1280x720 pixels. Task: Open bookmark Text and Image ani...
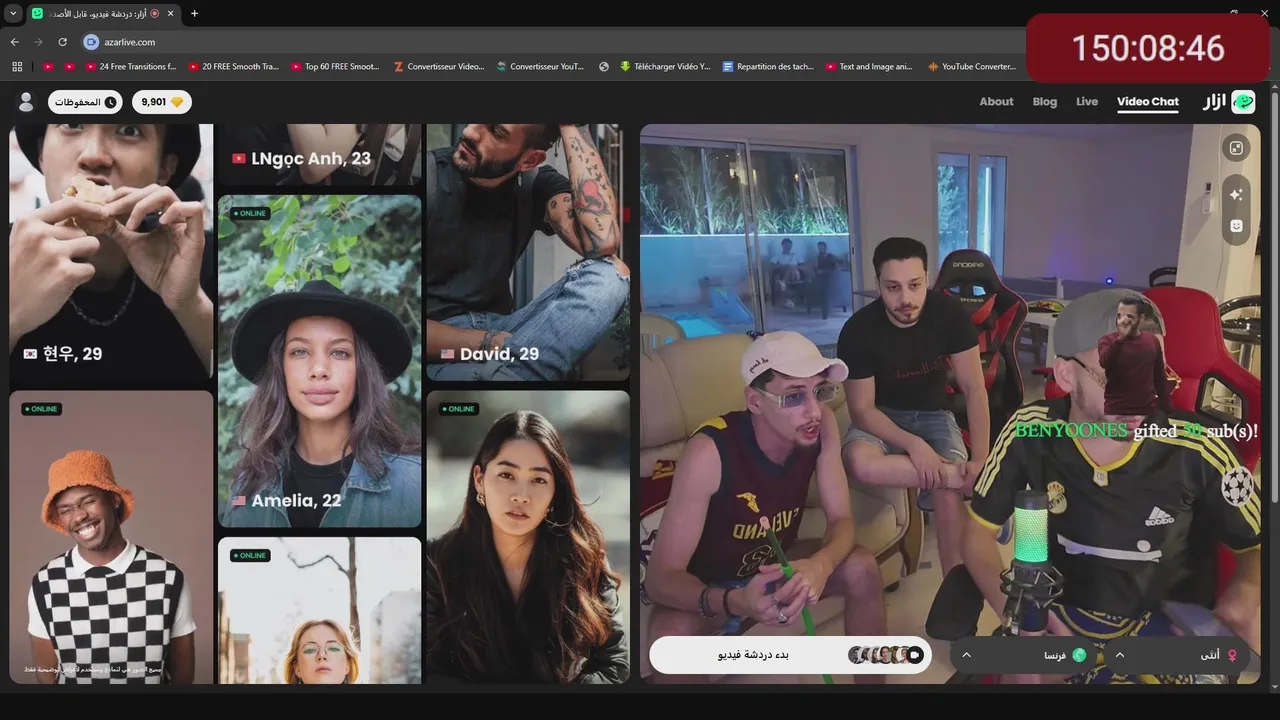pyautogui.click(x=869, y=67)
